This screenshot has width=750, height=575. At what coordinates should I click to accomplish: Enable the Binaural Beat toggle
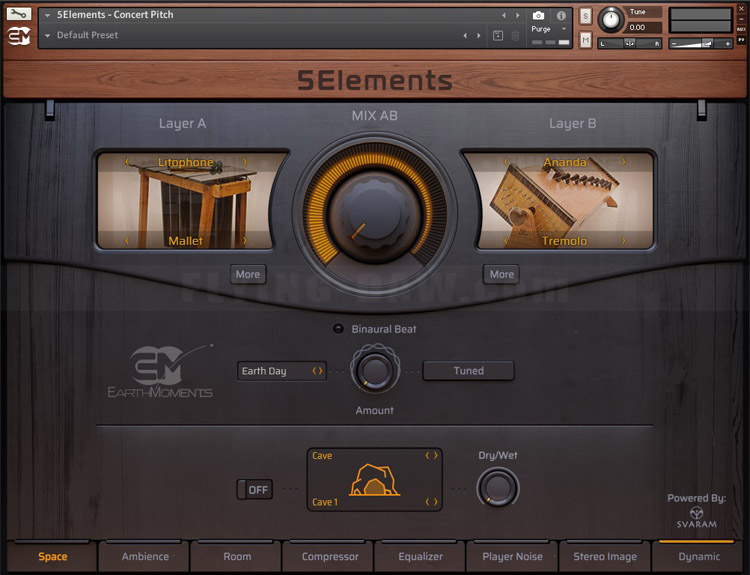click(x=338, y=329)
